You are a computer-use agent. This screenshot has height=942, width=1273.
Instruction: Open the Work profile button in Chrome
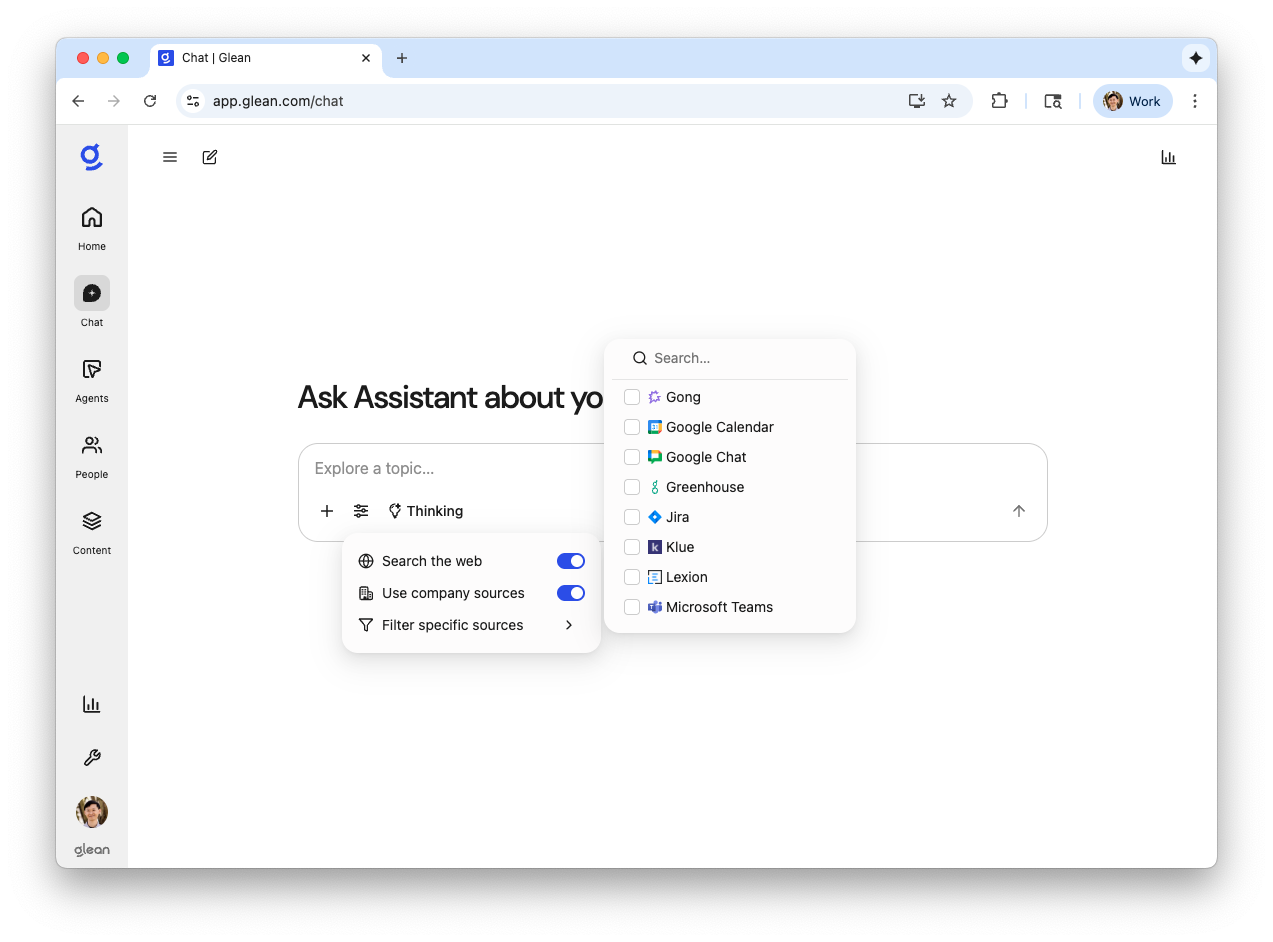(x=1132, y=101)
